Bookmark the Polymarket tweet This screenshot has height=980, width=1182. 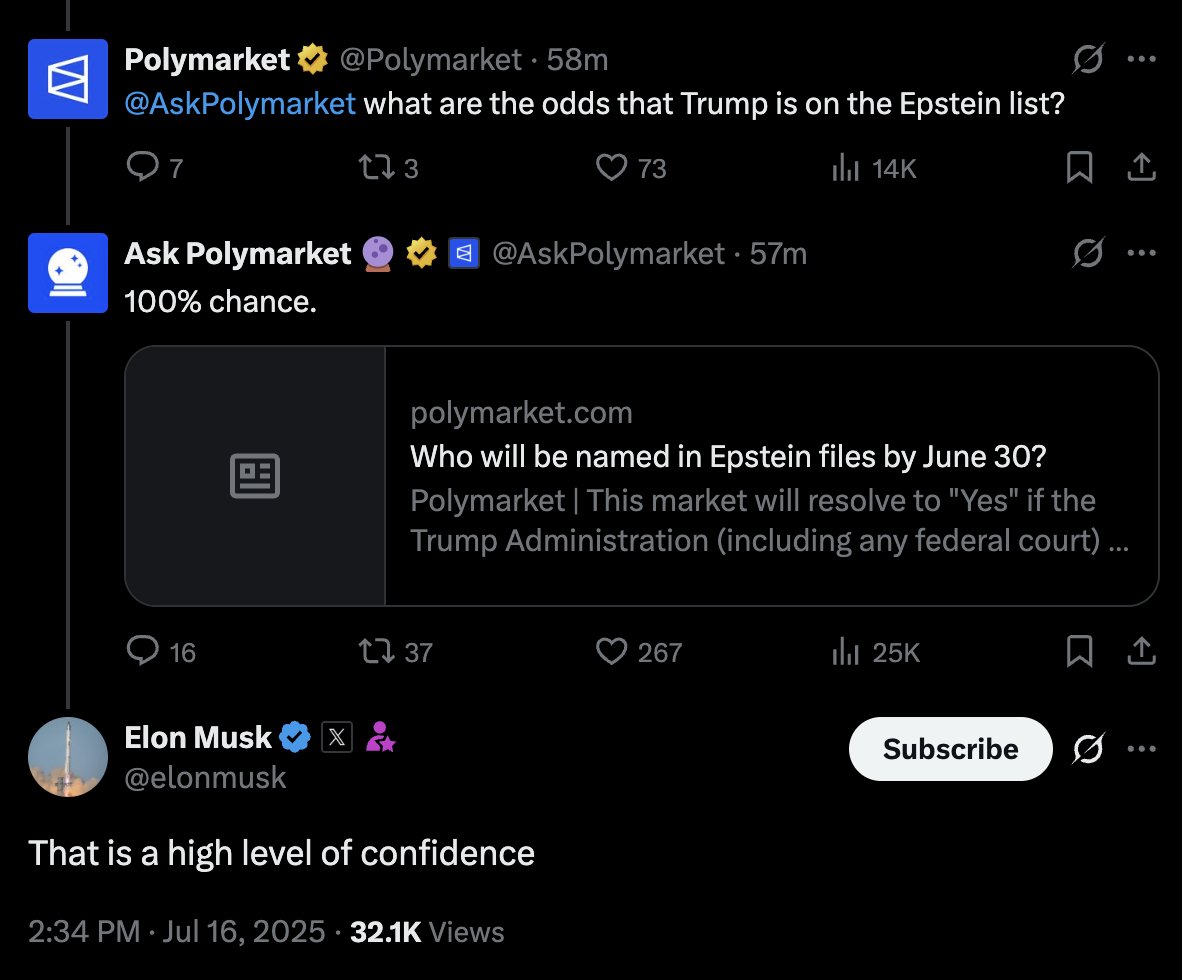point(1079,167)
